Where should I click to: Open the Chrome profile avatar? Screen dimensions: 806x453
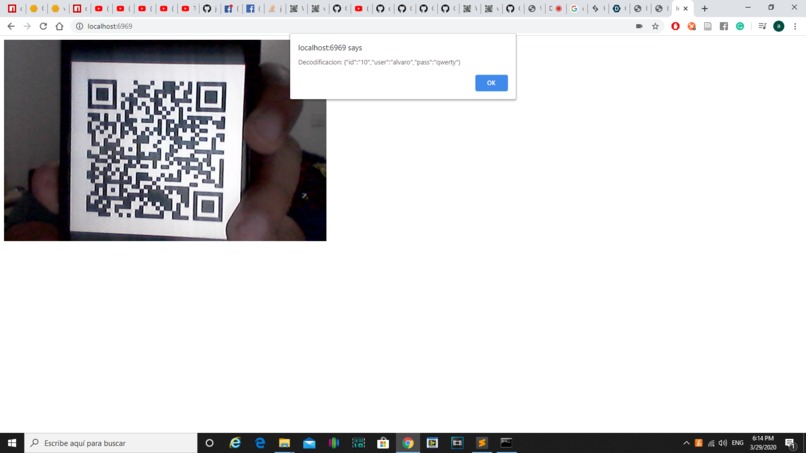pyautogui.click(x=779, y=26)
